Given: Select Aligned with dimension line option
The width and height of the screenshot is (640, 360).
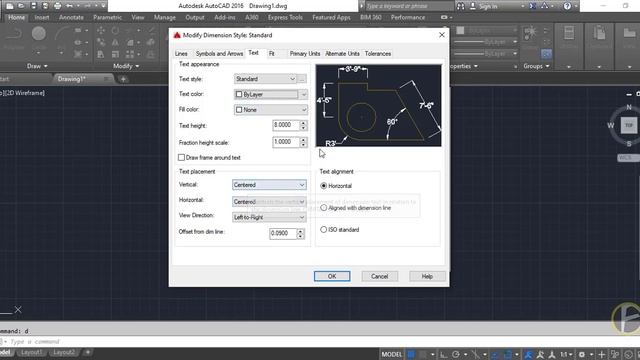Looking at the screenshot, I should click(x=324, y=208).
